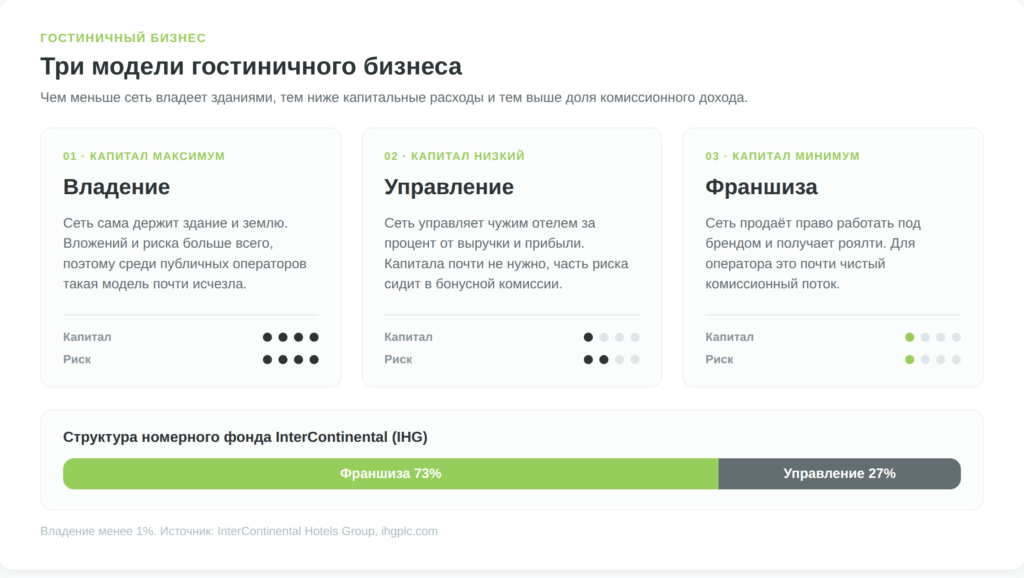Click 'Структура номерного фонда InterContinental (IHG)' heading
This screenshot has width=1024, height=578.
pyautogui.click(x=245, y=437)
